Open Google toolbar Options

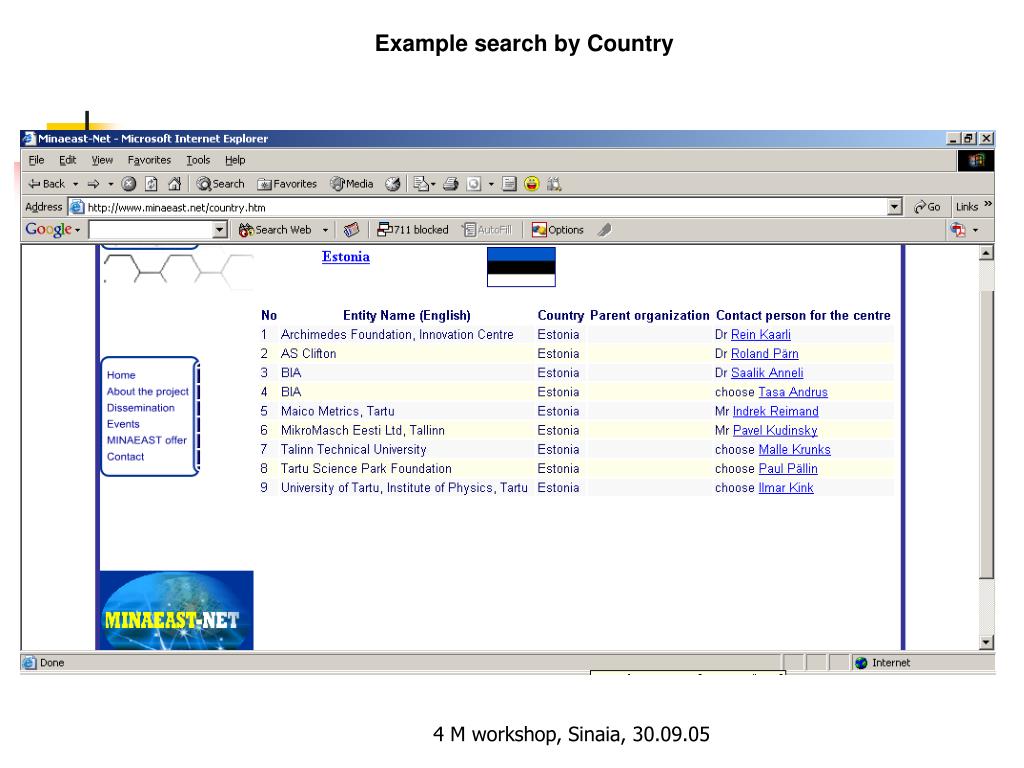(557, 230)
